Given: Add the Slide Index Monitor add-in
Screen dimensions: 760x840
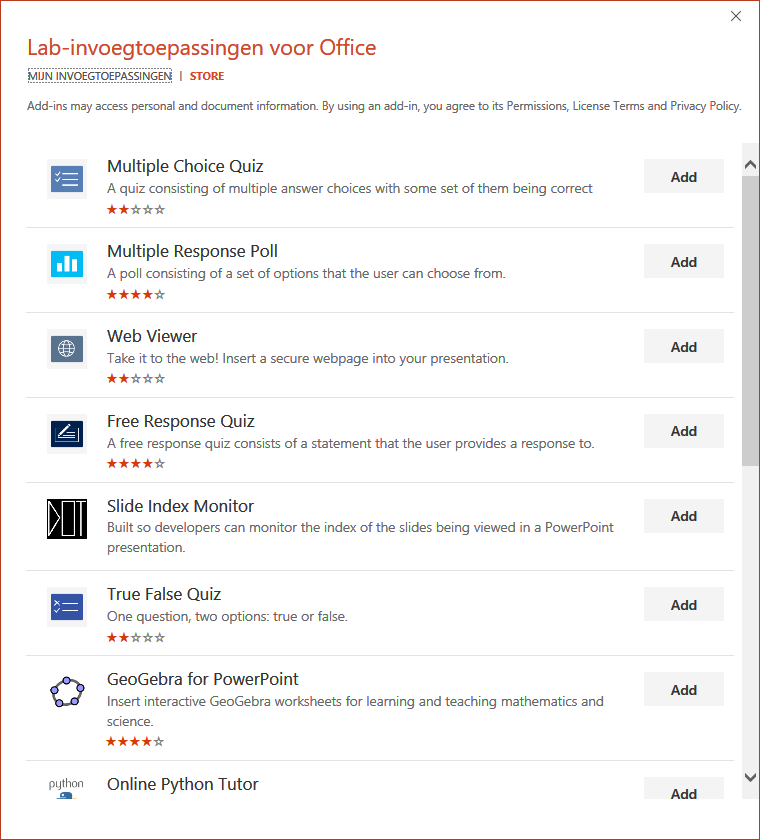Looking at the screenshot, I should [684, 516].
